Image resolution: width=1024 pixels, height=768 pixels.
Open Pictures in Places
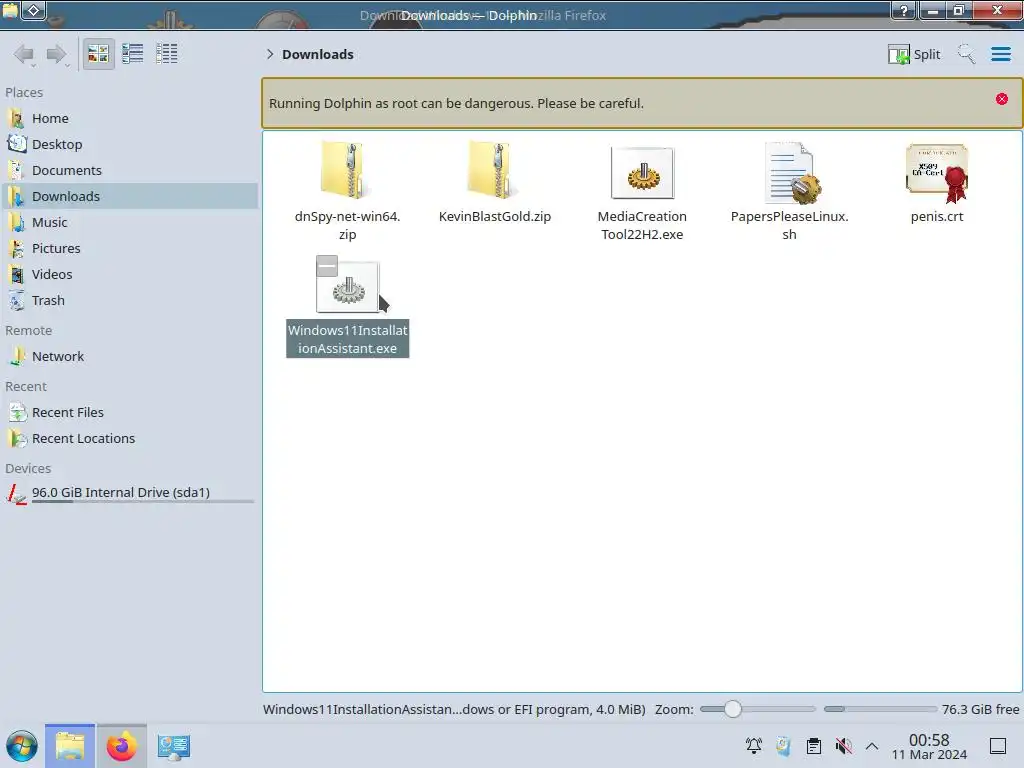129,249
